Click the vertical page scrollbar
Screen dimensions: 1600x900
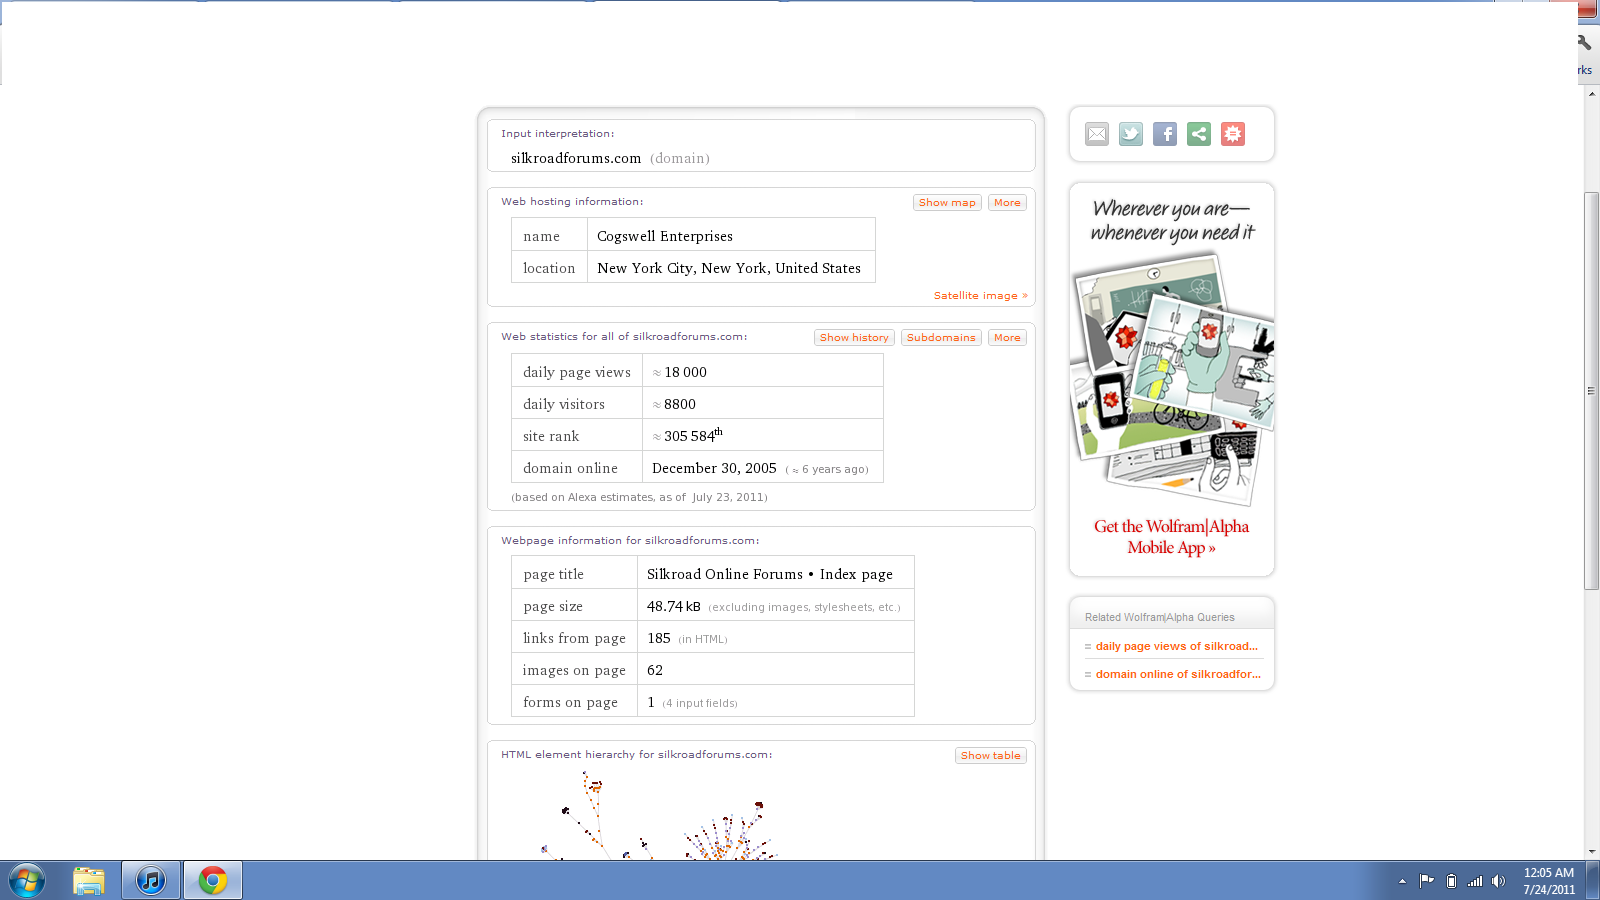[x=1591, y=390]
